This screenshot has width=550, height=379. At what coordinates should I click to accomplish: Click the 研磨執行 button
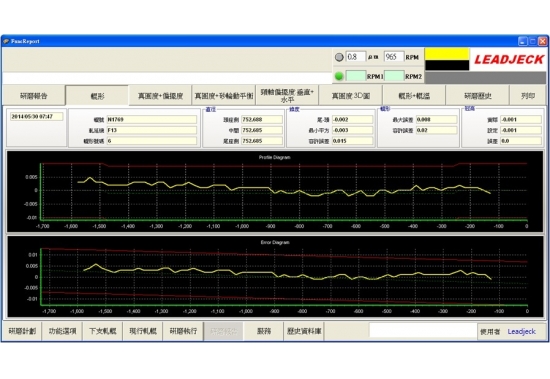pos(183,331)
